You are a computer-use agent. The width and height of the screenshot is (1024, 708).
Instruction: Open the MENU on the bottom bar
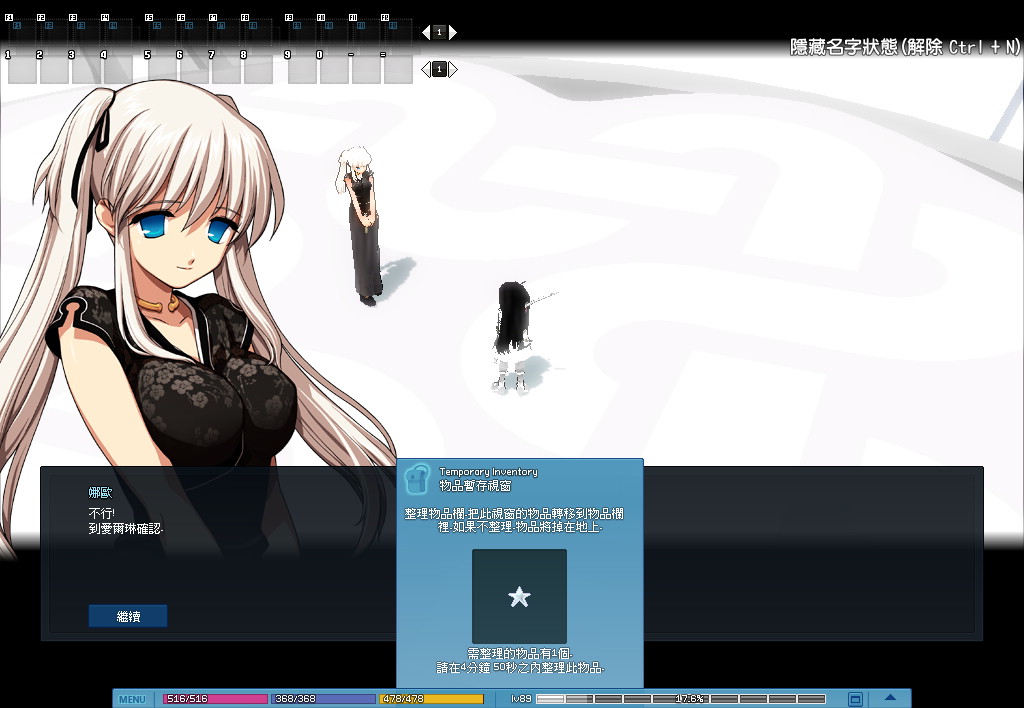132,699
